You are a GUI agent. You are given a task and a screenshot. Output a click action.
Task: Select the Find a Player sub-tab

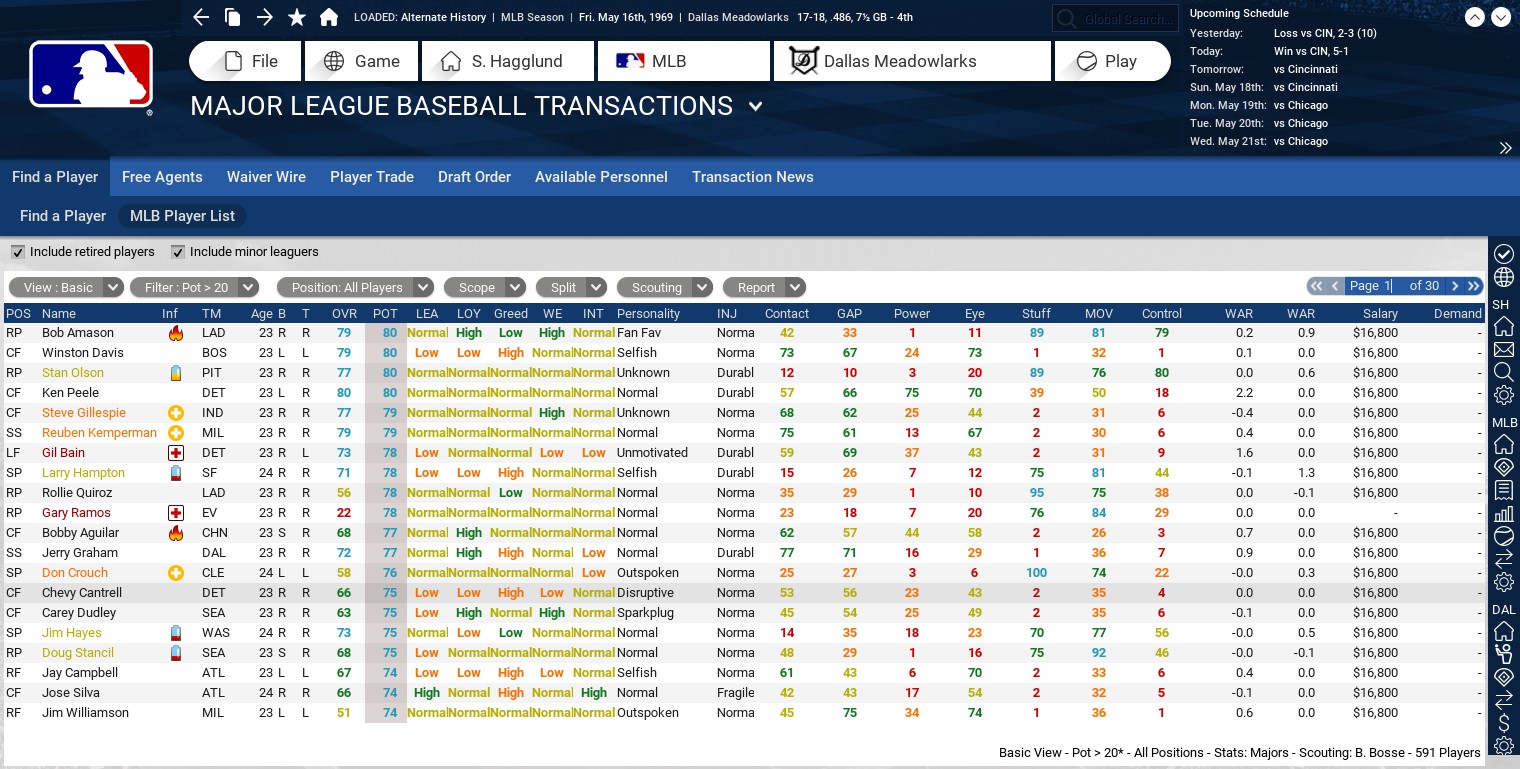[63, 216]
